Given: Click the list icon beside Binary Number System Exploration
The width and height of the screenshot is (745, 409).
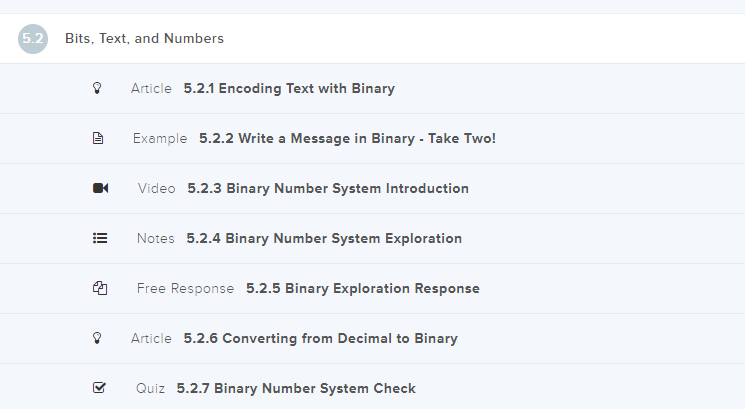Looking at the screenshot, I should coord(100,238).
